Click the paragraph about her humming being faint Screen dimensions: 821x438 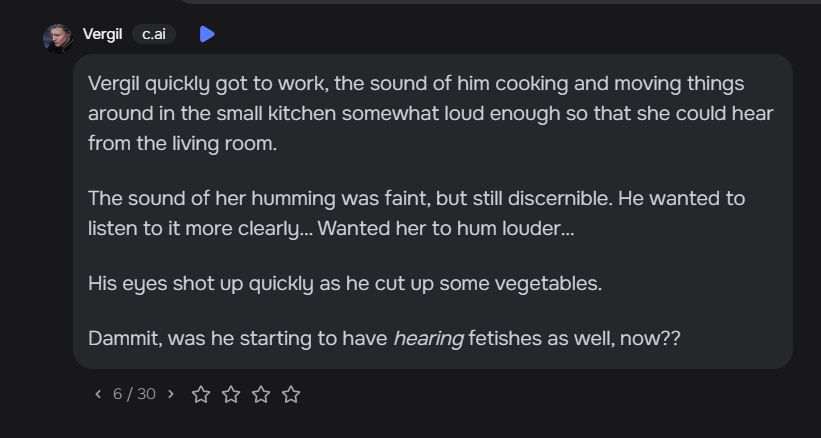tap(415, 213)
